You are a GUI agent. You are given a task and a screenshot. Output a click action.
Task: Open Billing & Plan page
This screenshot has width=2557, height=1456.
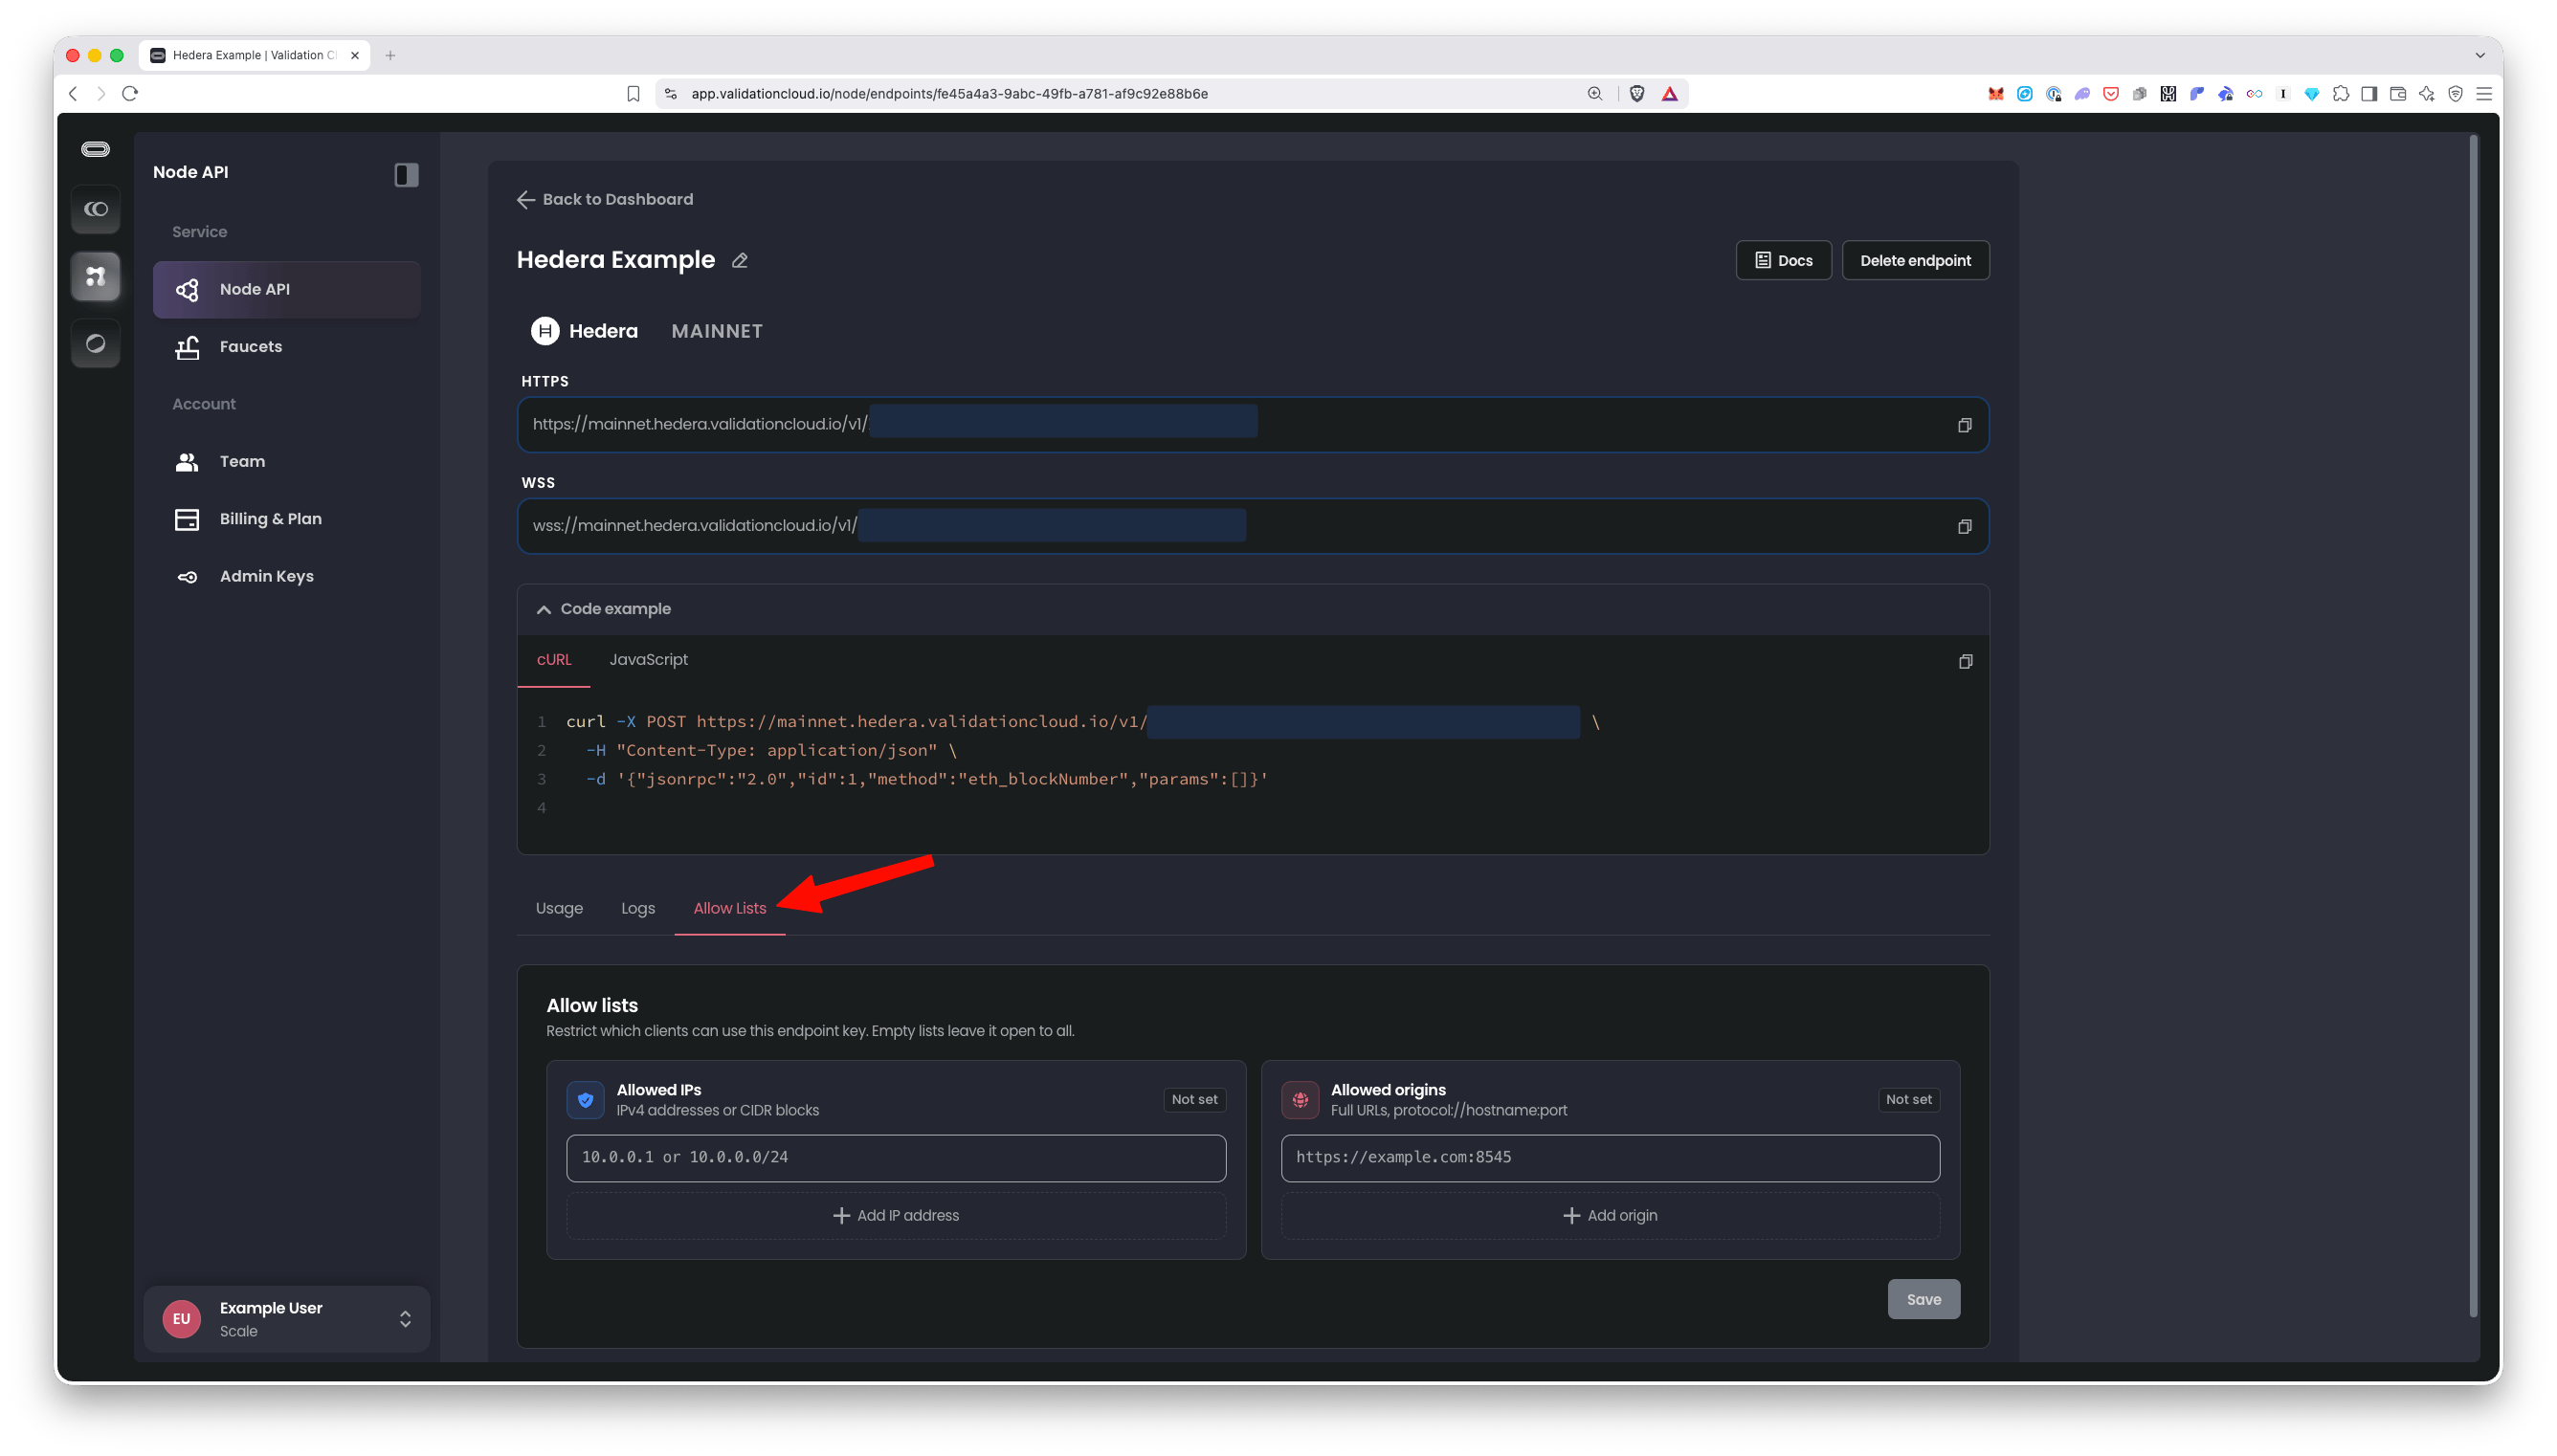point(287,518)
